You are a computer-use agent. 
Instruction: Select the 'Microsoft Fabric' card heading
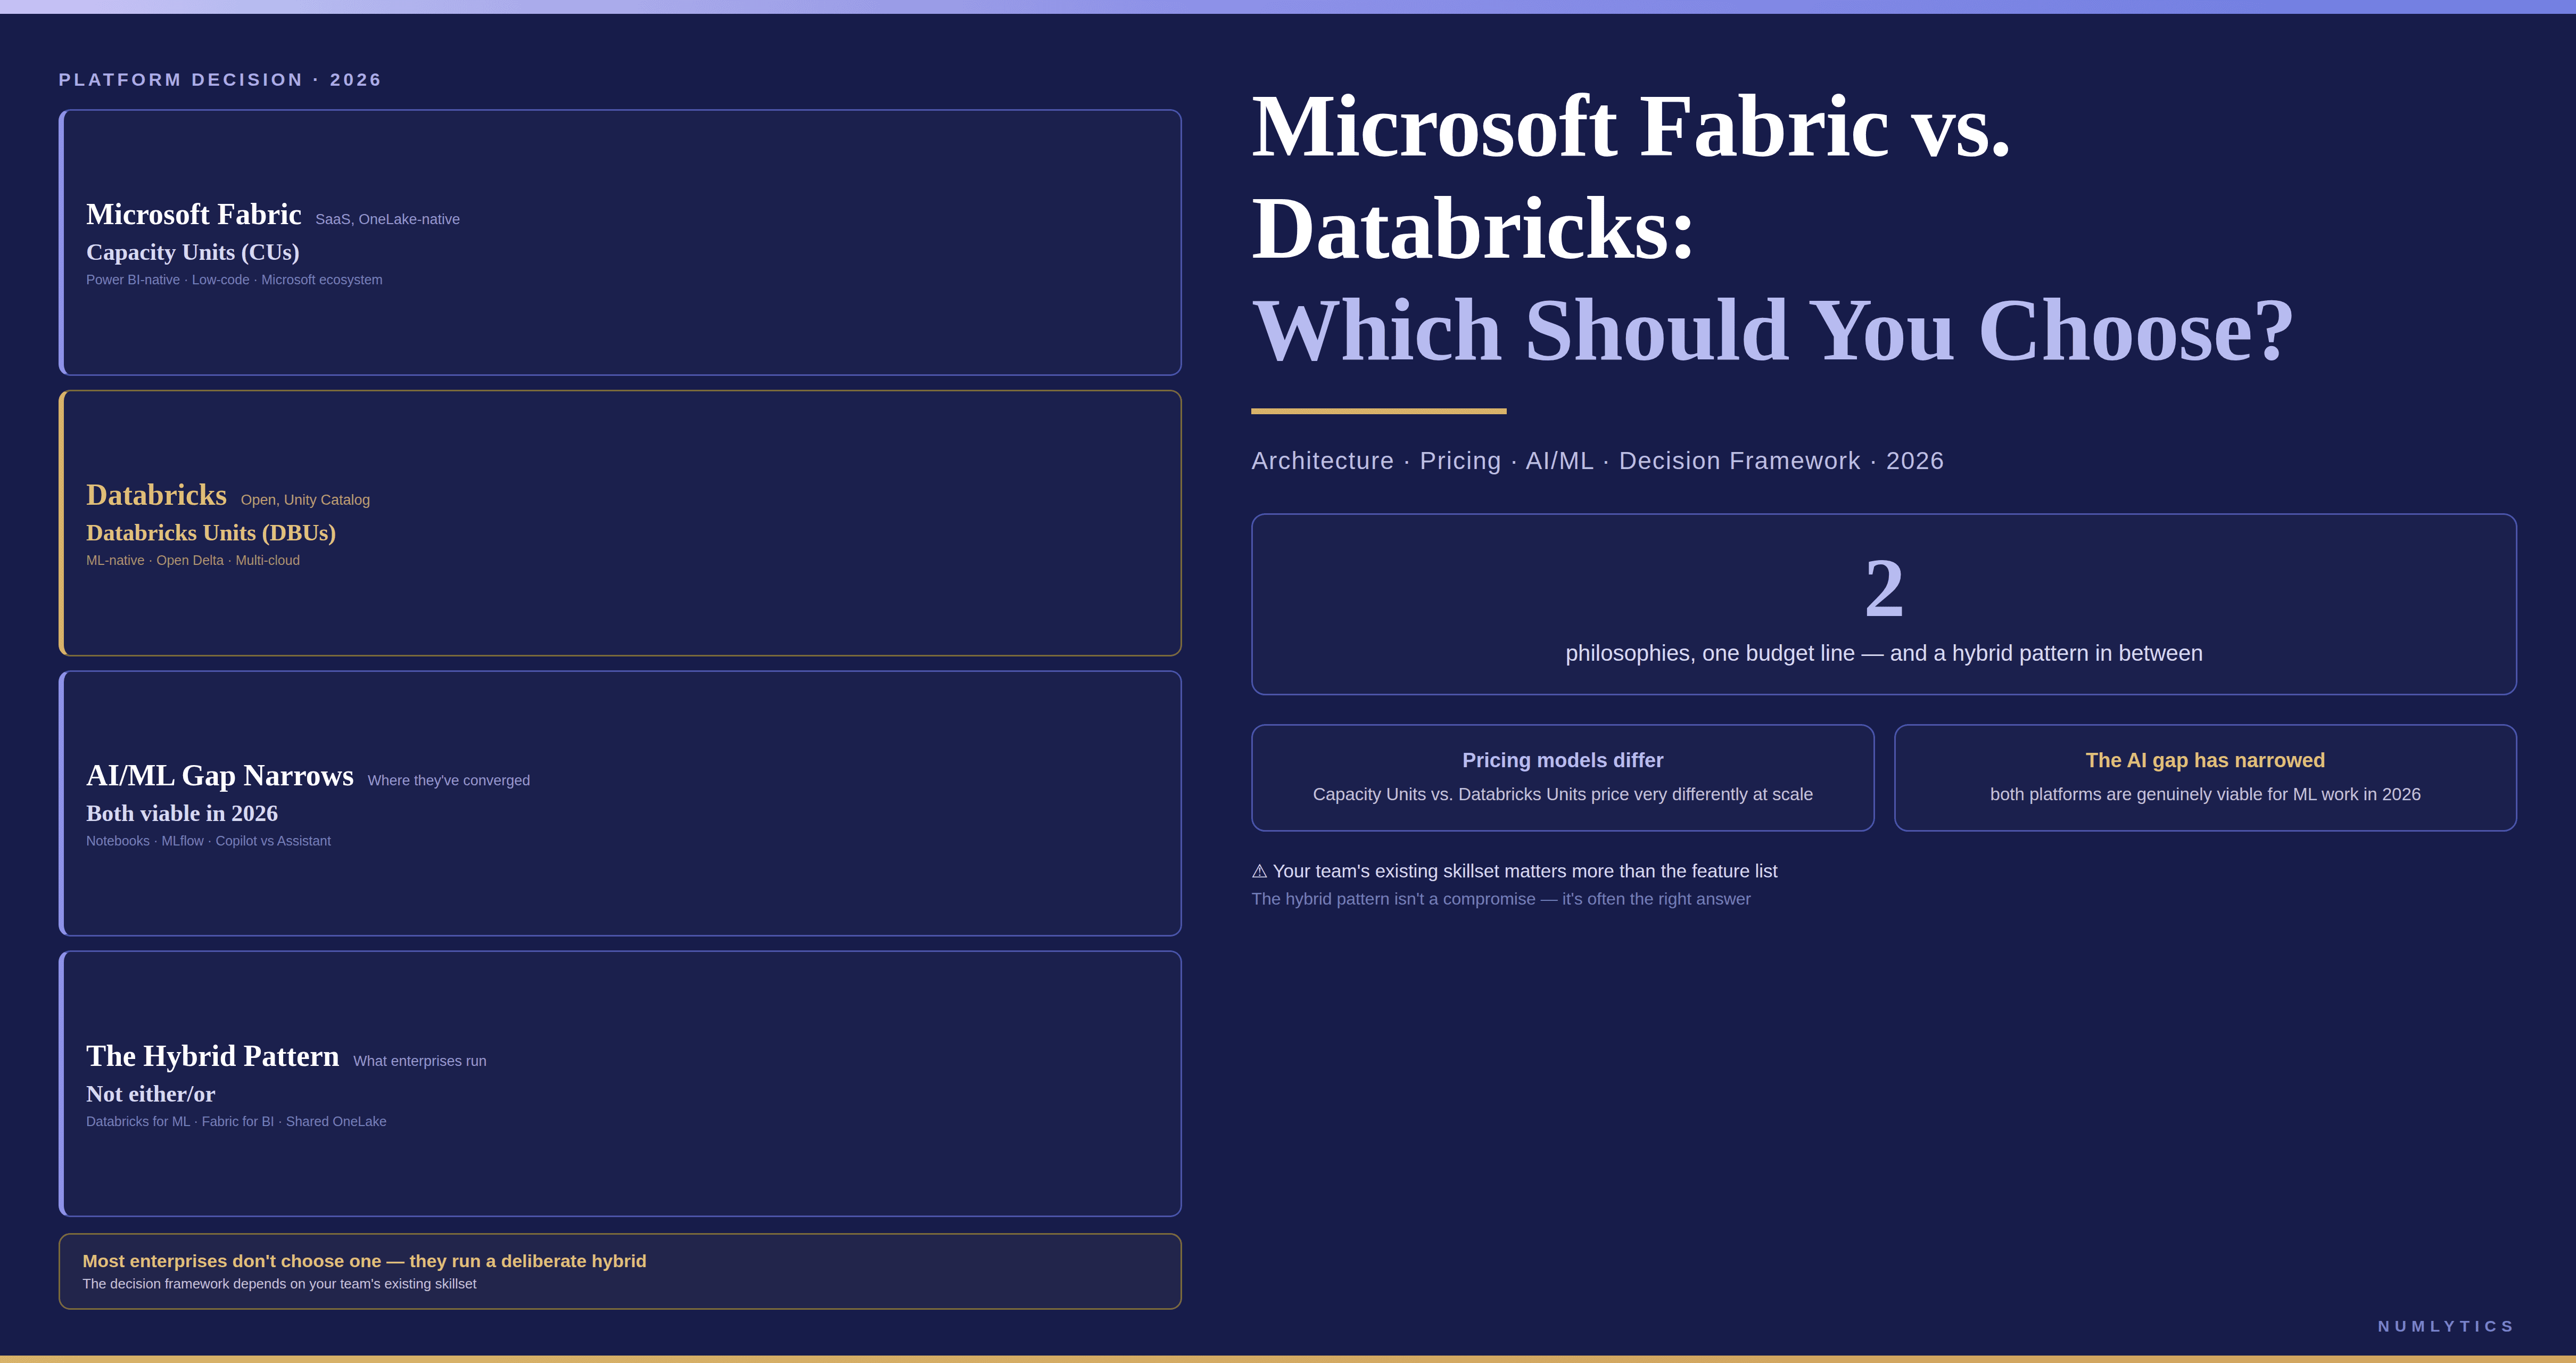[194, 214]
